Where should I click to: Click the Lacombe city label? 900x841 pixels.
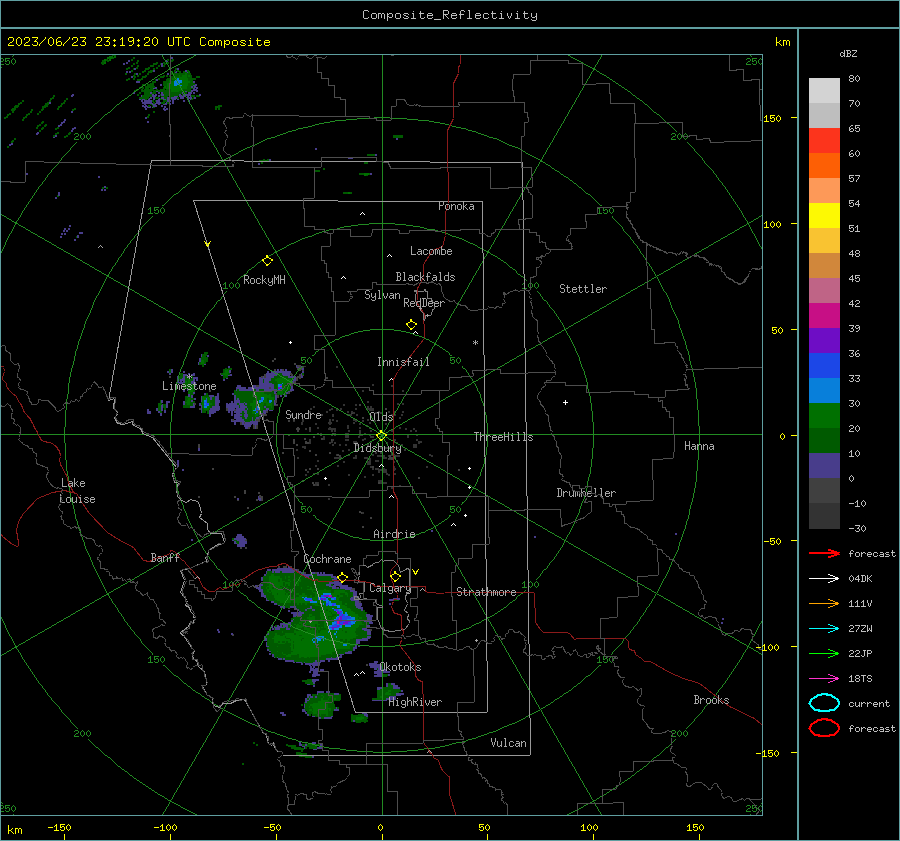click(431, 251)
